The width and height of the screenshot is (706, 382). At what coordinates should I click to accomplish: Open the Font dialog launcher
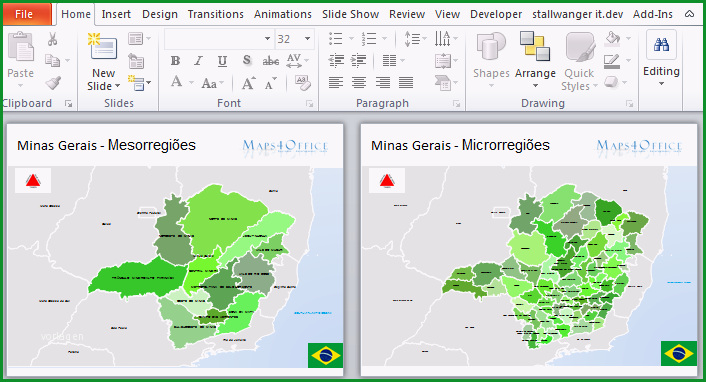coord(310,104)
